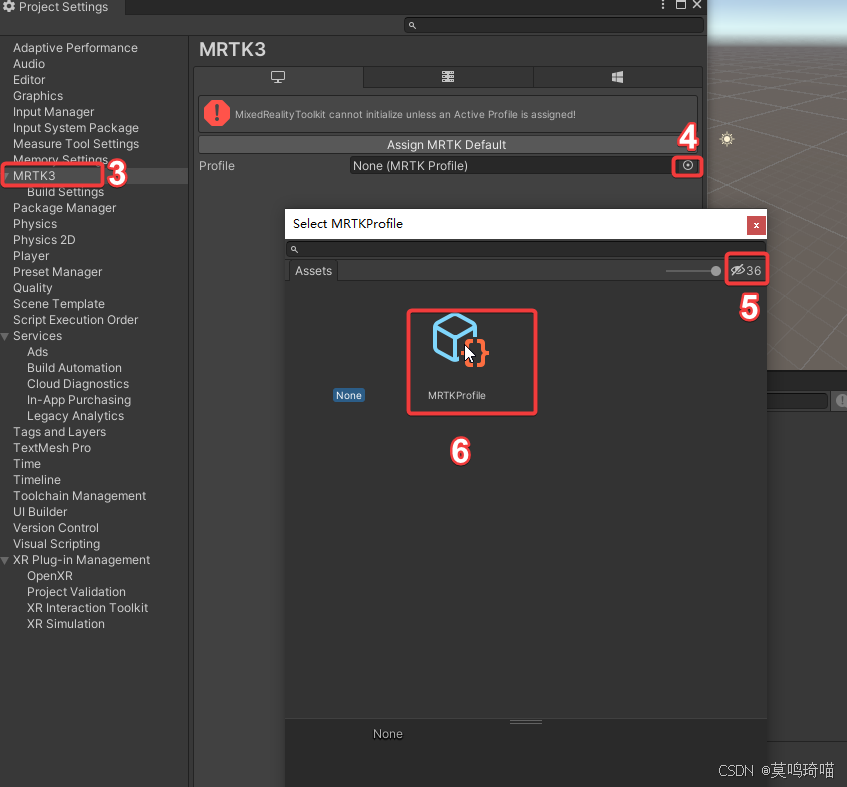The width and height of the screenshot is (847, 787).
Task: Open the Assets tab in profile picker
Action: 313,271
